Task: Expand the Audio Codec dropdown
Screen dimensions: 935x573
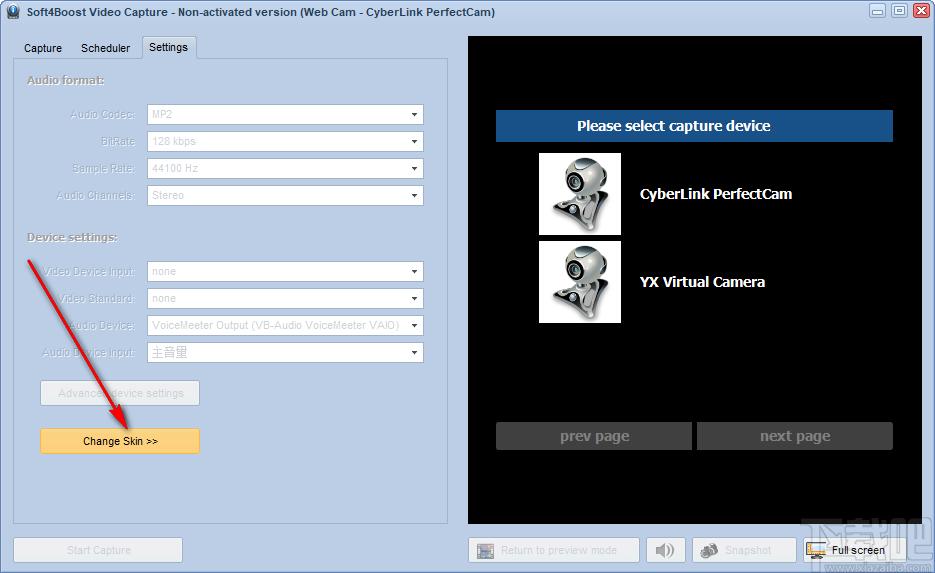Action: [285, 114]
